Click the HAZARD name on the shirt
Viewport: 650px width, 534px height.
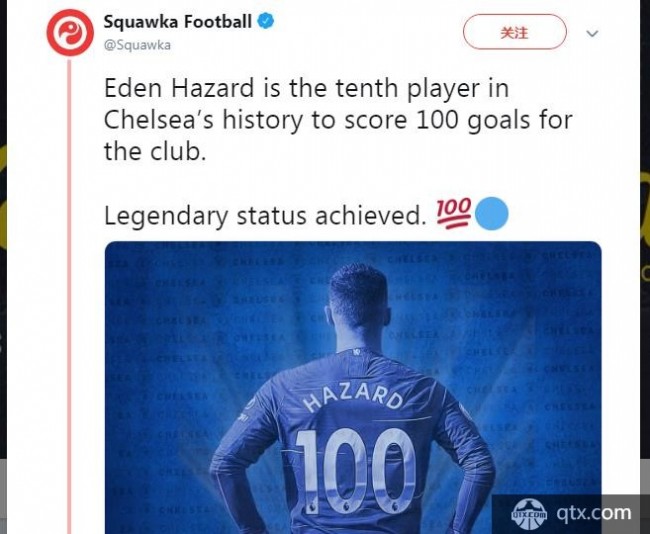pos(353,398)
